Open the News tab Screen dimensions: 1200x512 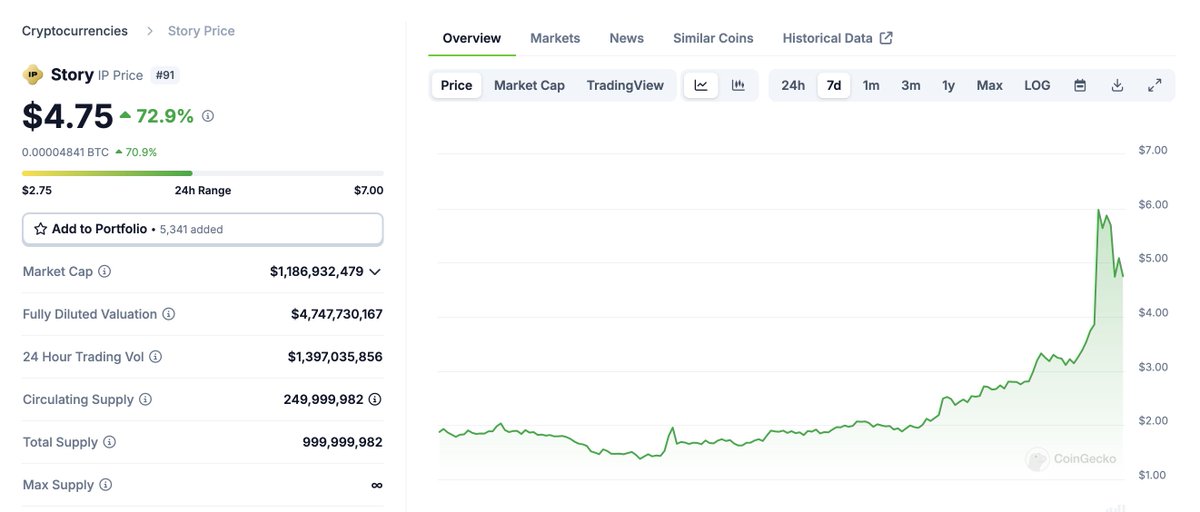pyautogui.click(x=627, y=38)
